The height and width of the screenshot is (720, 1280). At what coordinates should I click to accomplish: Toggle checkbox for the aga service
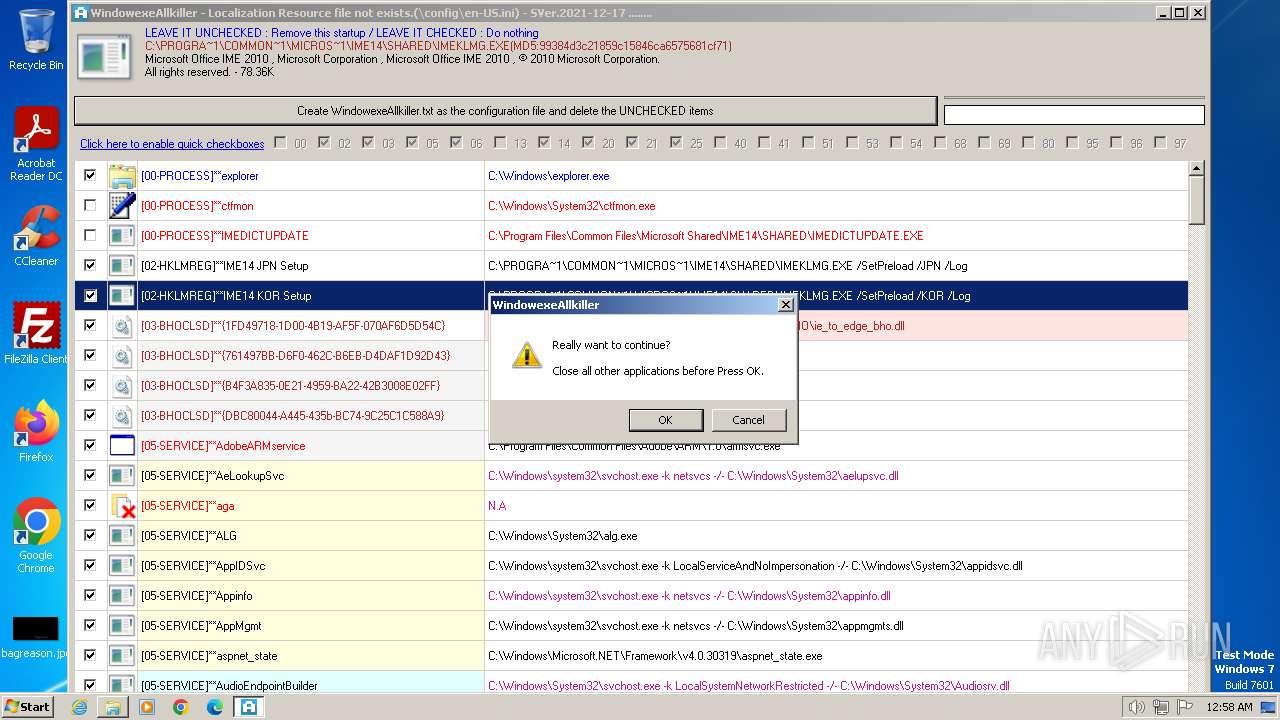(x=90, y=505)
